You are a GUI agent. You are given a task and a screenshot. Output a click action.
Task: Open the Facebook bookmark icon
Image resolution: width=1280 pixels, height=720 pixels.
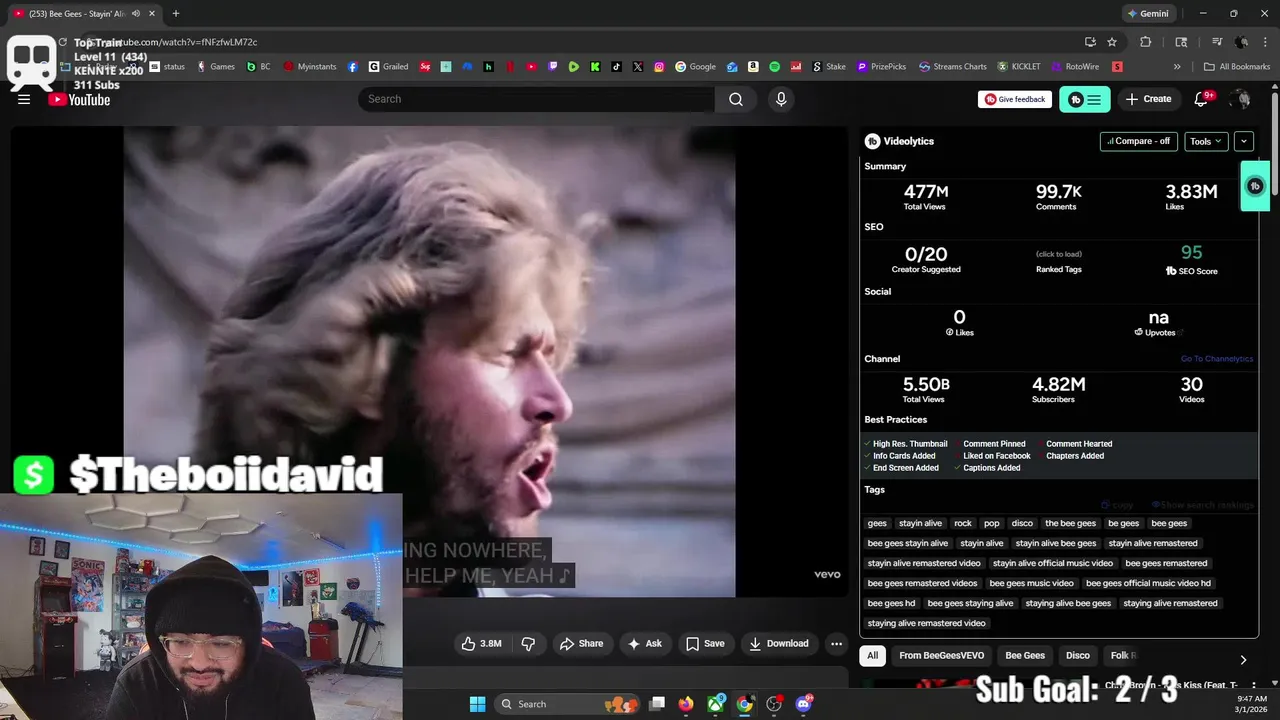click(353, 67)
